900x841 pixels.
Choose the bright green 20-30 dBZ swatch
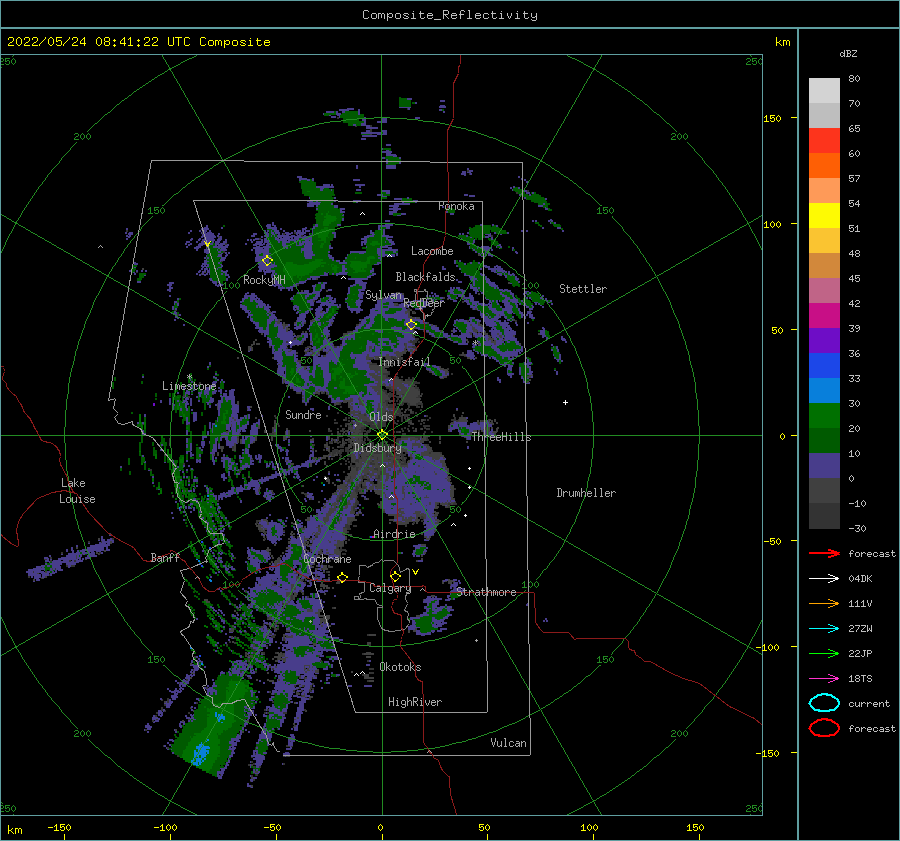tap(824, 416)
